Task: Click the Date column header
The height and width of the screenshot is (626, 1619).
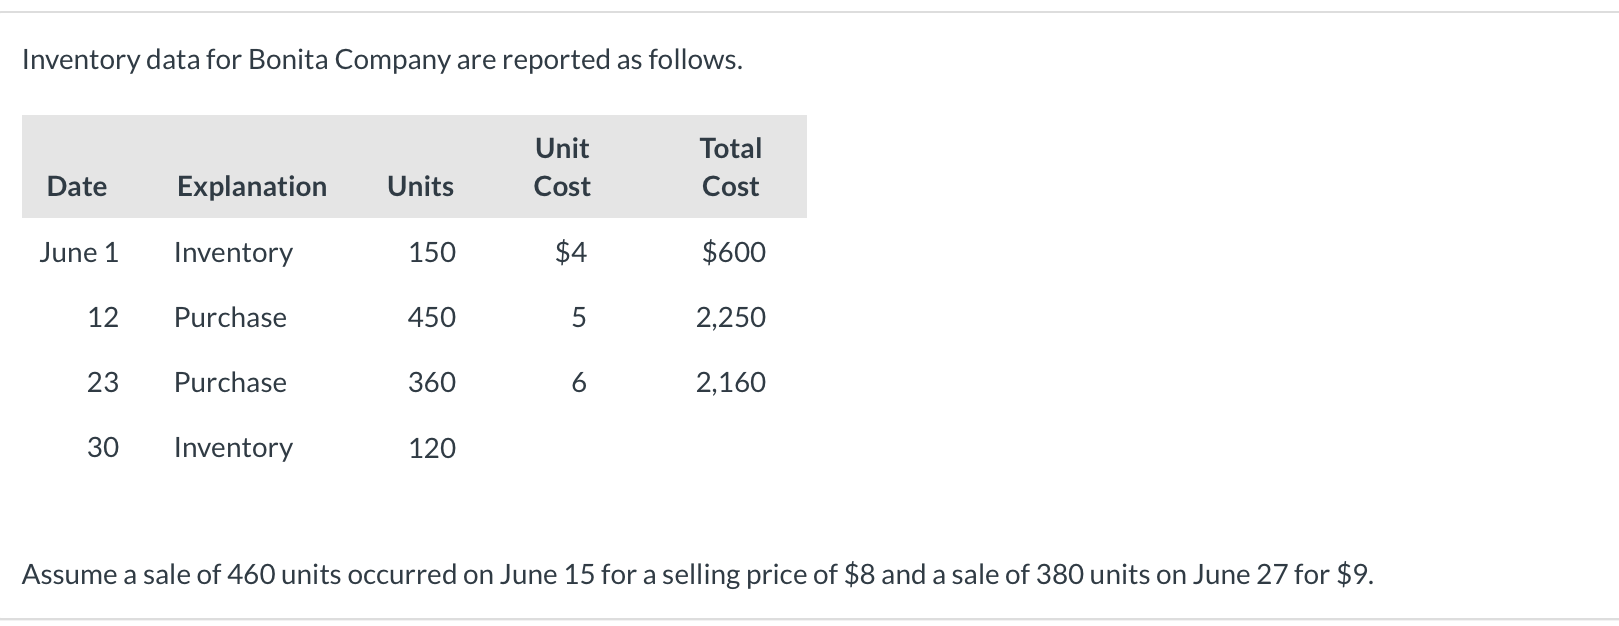Action: click(77, 187)
